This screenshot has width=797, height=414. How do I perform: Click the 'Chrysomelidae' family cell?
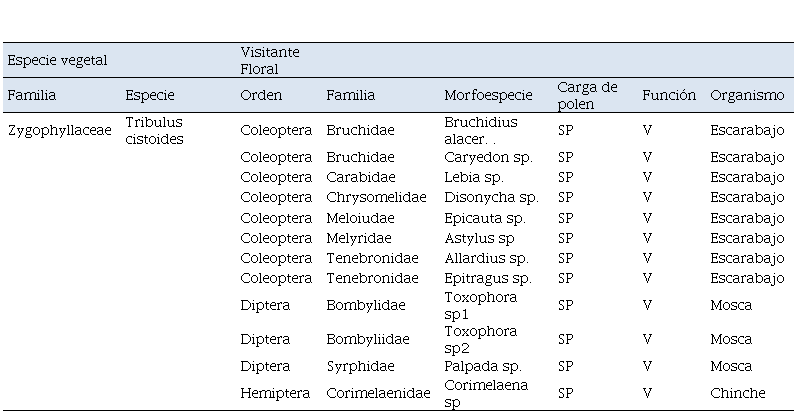[x=376, y=197]
